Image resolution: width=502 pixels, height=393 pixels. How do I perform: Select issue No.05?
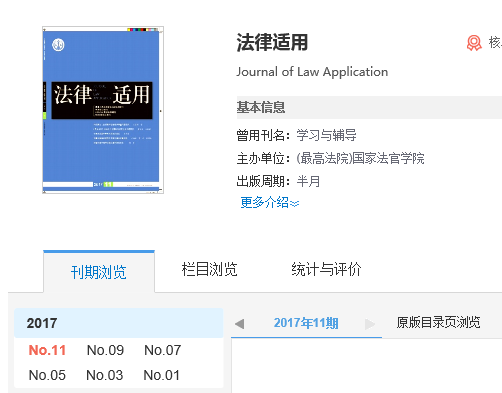[47, 375]
